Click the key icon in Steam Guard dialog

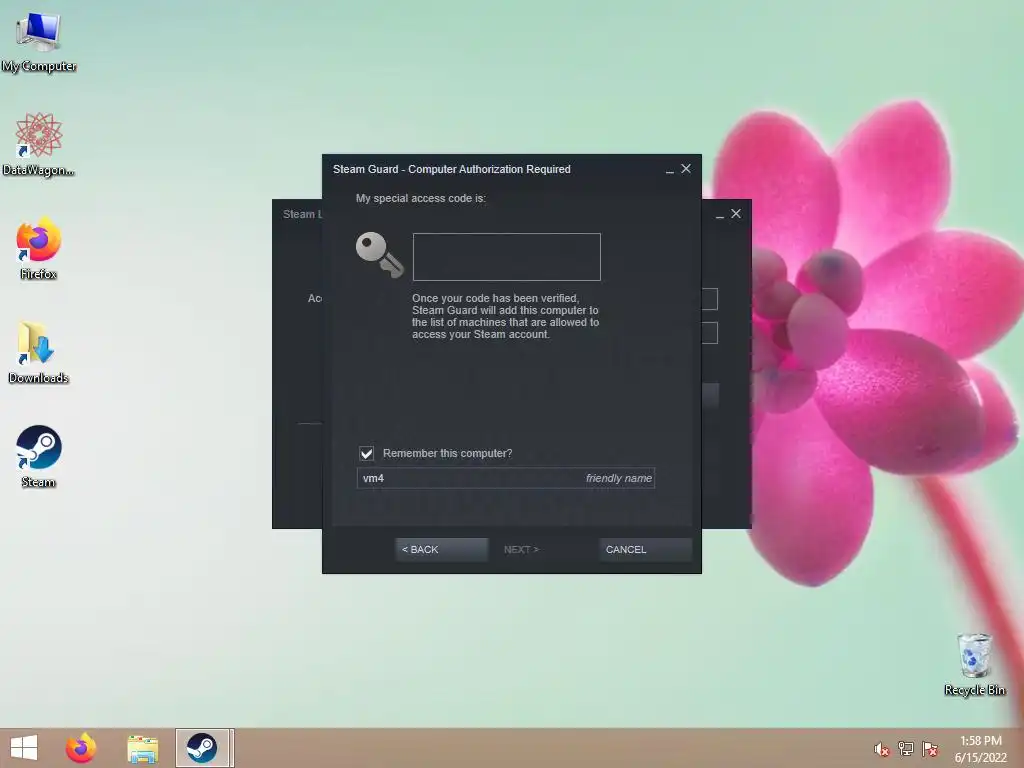point(379,255)
